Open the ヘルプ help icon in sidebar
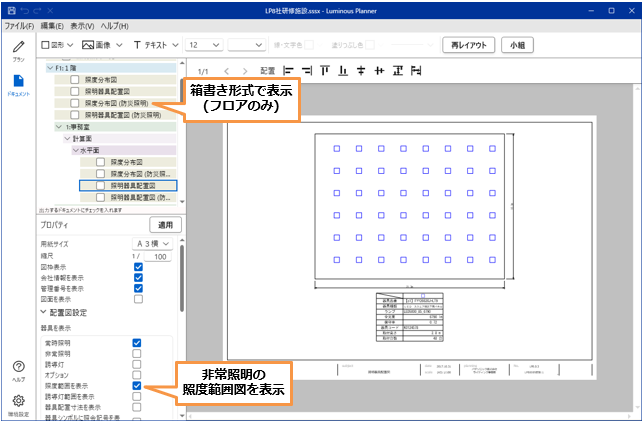This screenshot has width=644, height=424. (x=18, y=371)
